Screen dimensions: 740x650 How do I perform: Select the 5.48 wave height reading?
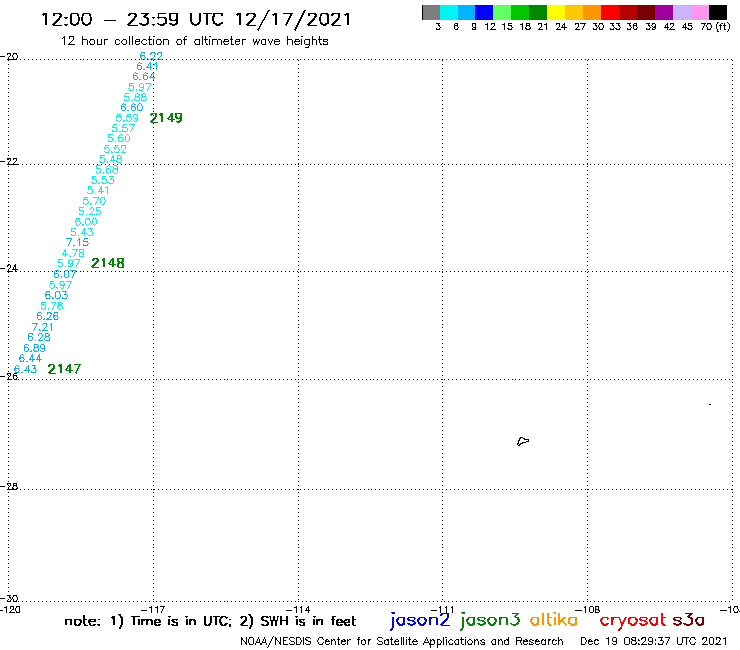111,160
